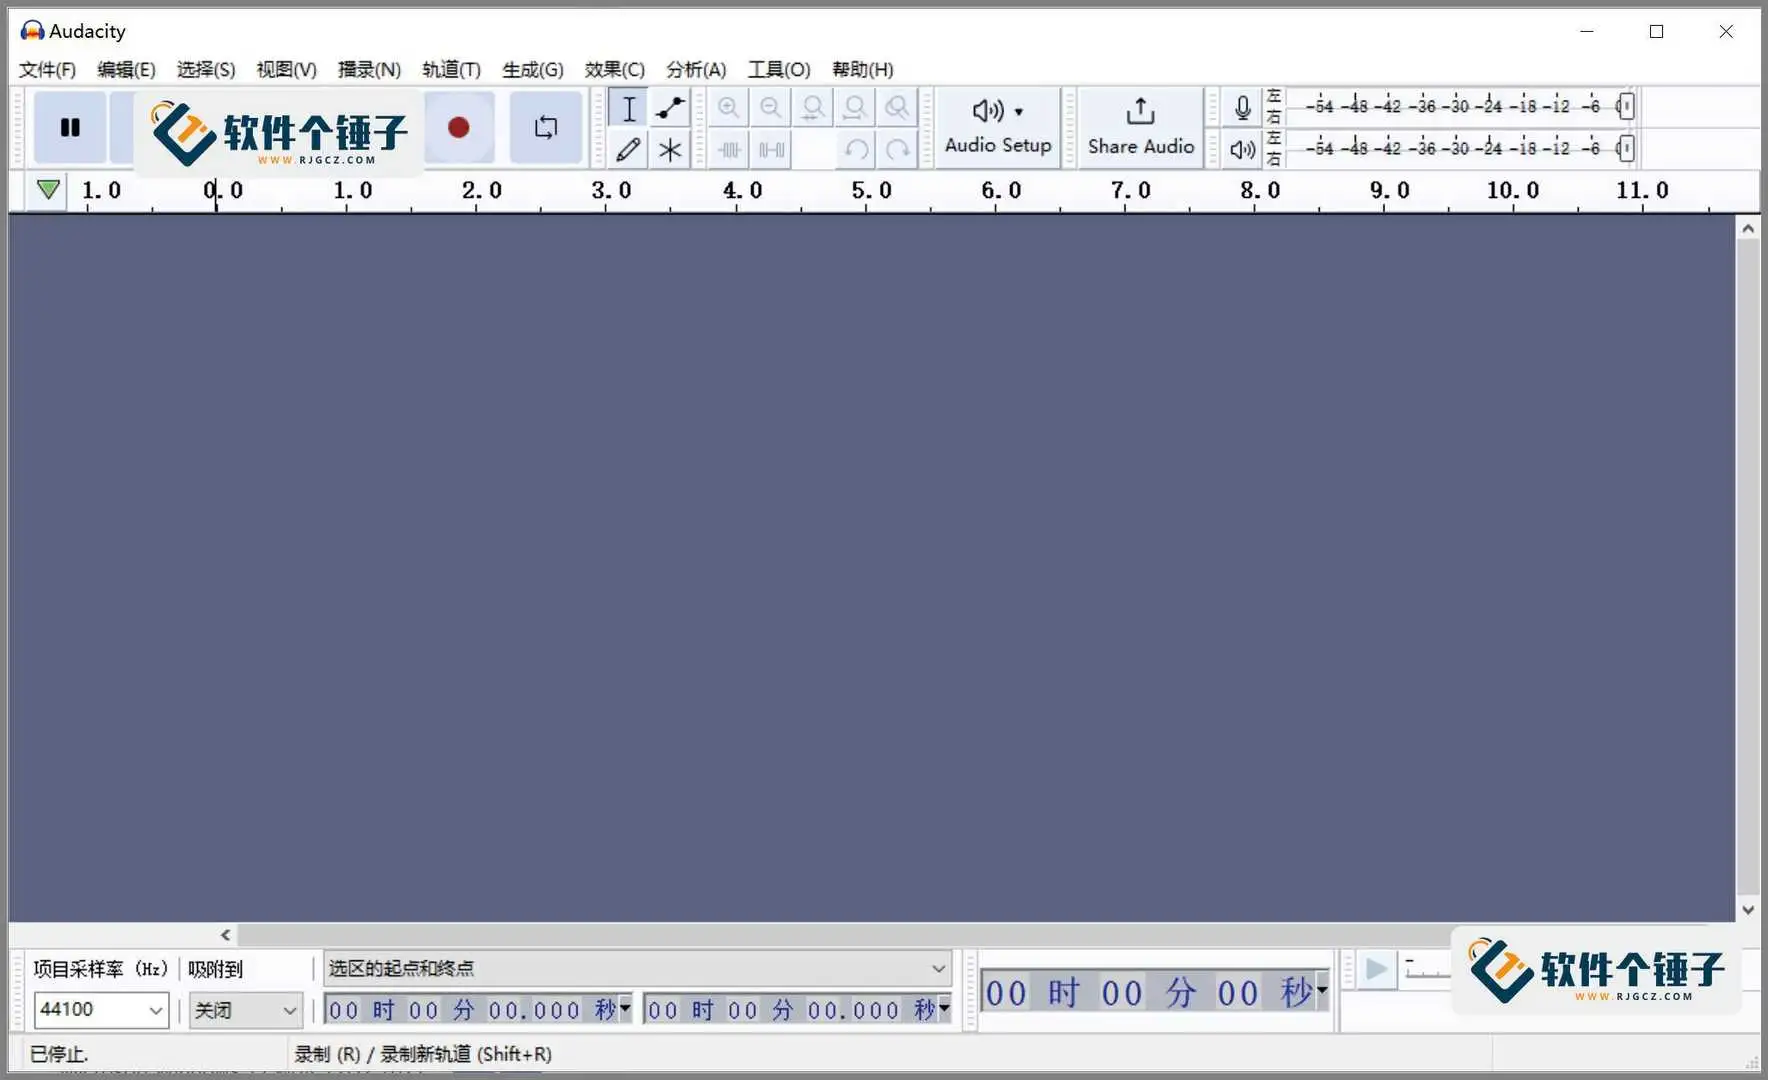
Task: Click the Share Audio button
Action: (1141, 127)
